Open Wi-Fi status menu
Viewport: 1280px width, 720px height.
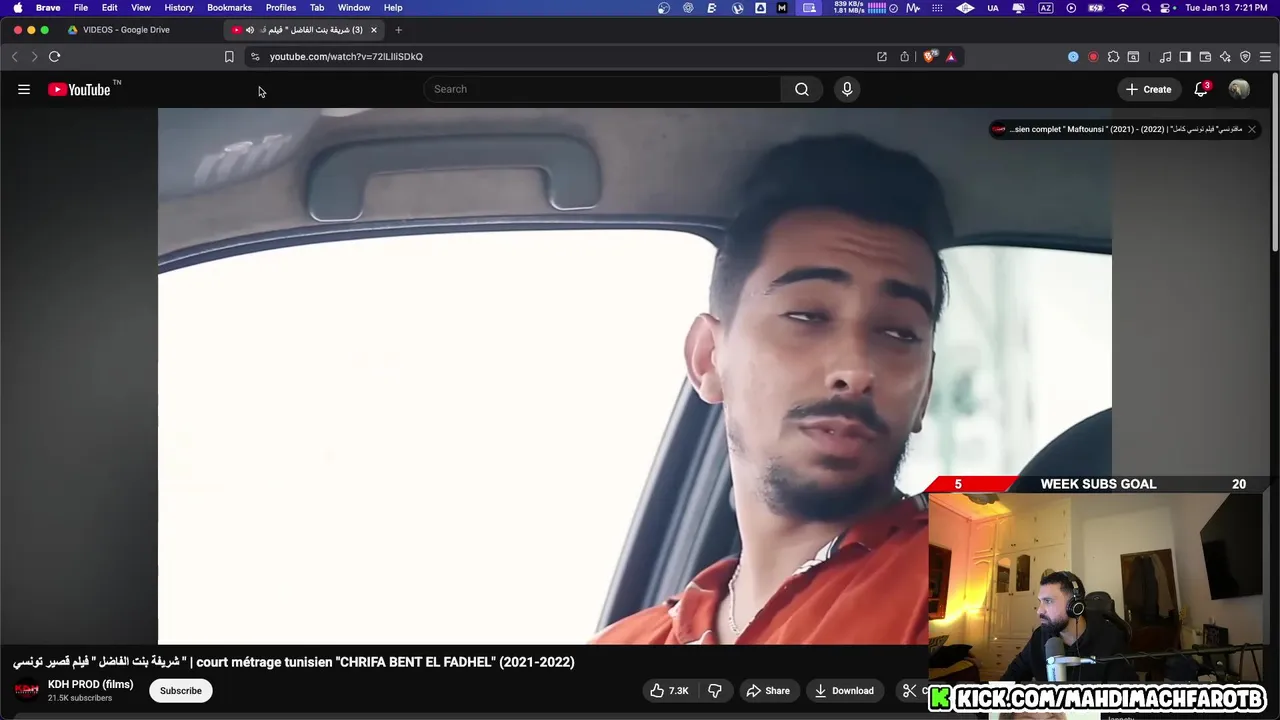[x=1122, y=8]
